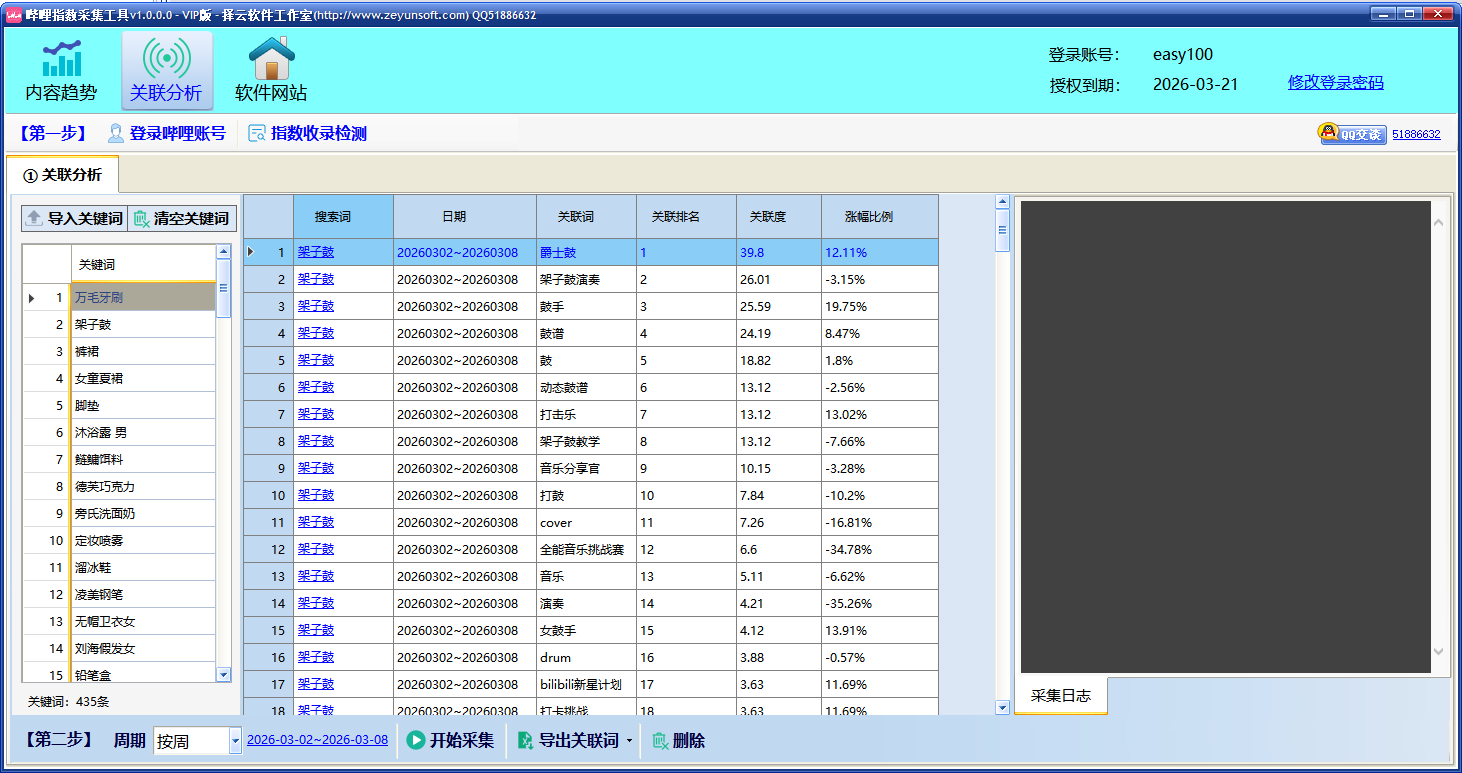
Task: Open date range 2026-03-02~2026-03-08 link
Action: pos(317,740)
